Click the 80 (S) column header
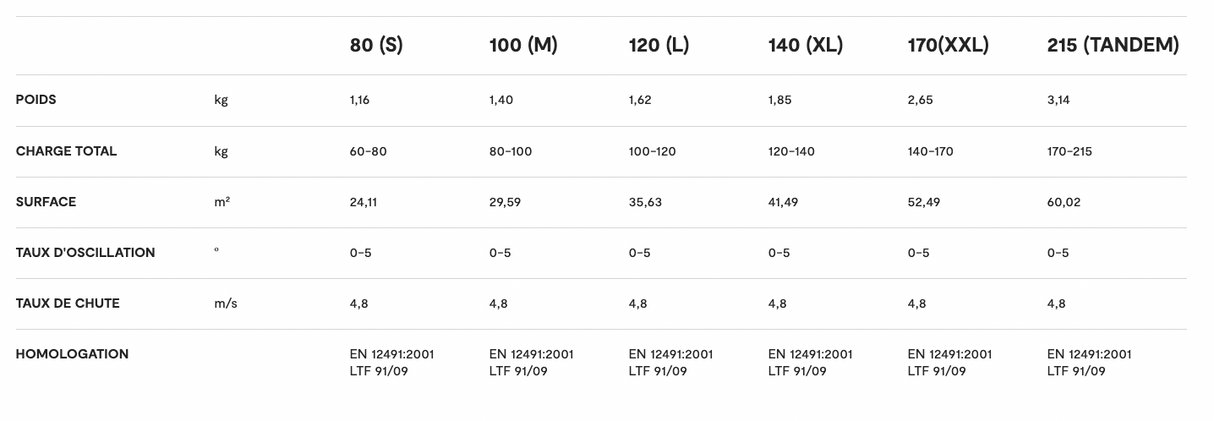Image resolution: width=1214 pixels, height=421 pixels. (376, 45)
